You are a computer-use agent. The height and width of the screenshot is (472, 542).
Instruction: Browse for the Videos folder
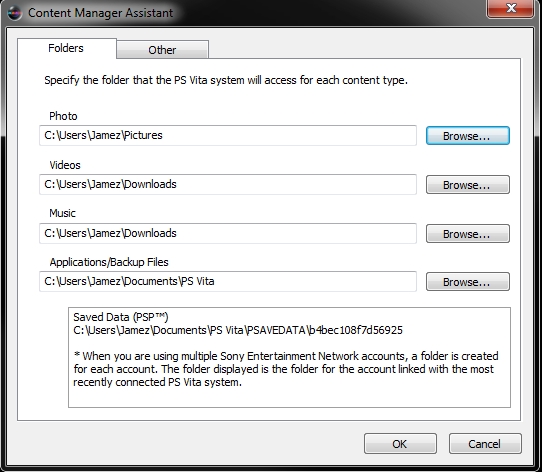pyautogui.click(x=468, y=185)
